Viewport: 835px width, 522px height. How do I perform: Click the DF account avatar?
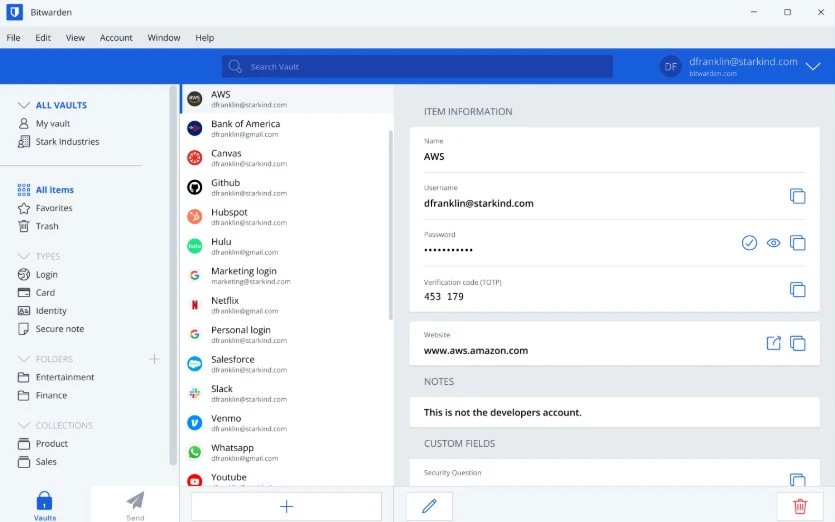point(670,67)
